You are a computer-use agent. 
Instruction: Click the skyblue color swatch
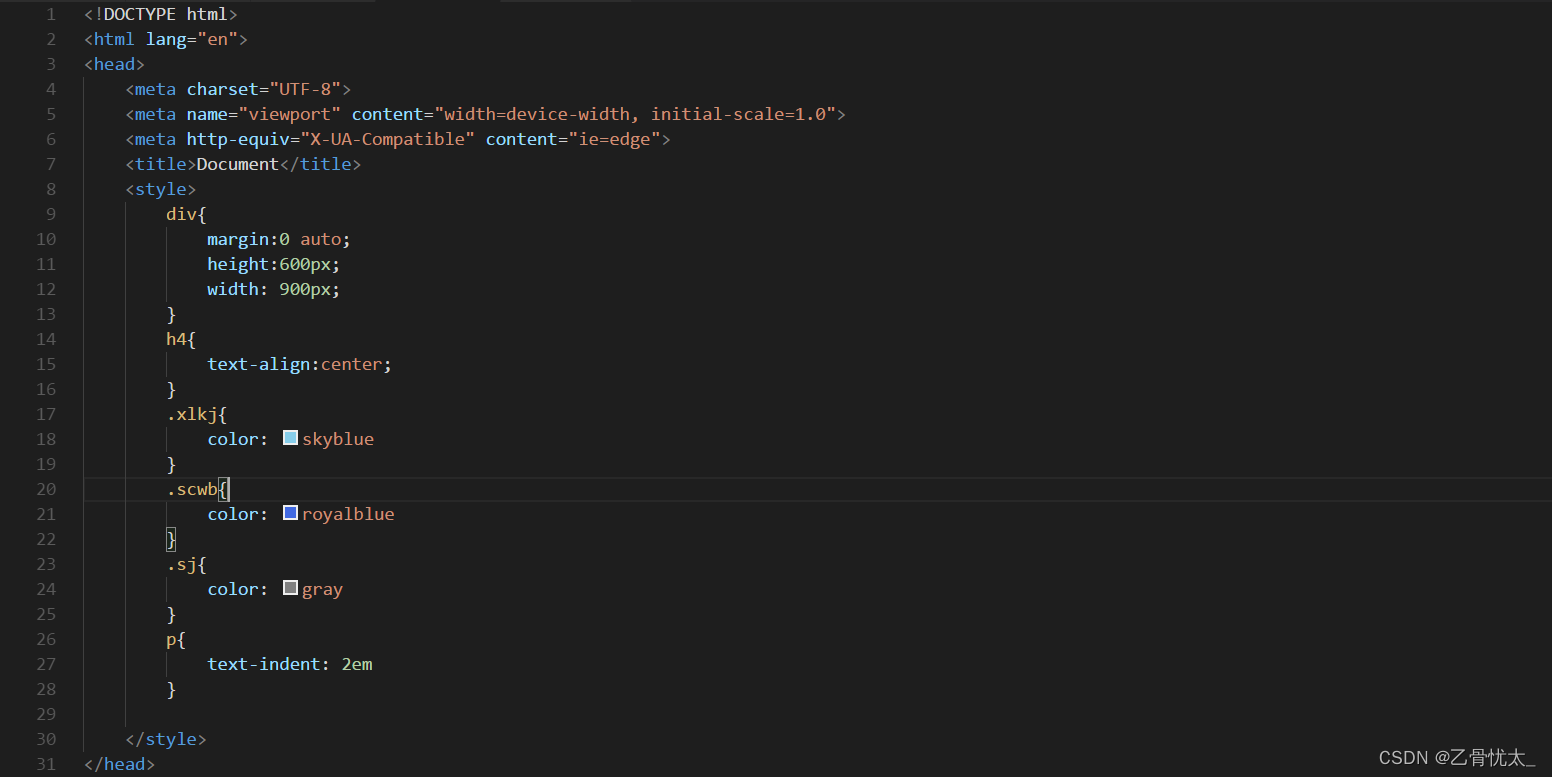(290, 438)
